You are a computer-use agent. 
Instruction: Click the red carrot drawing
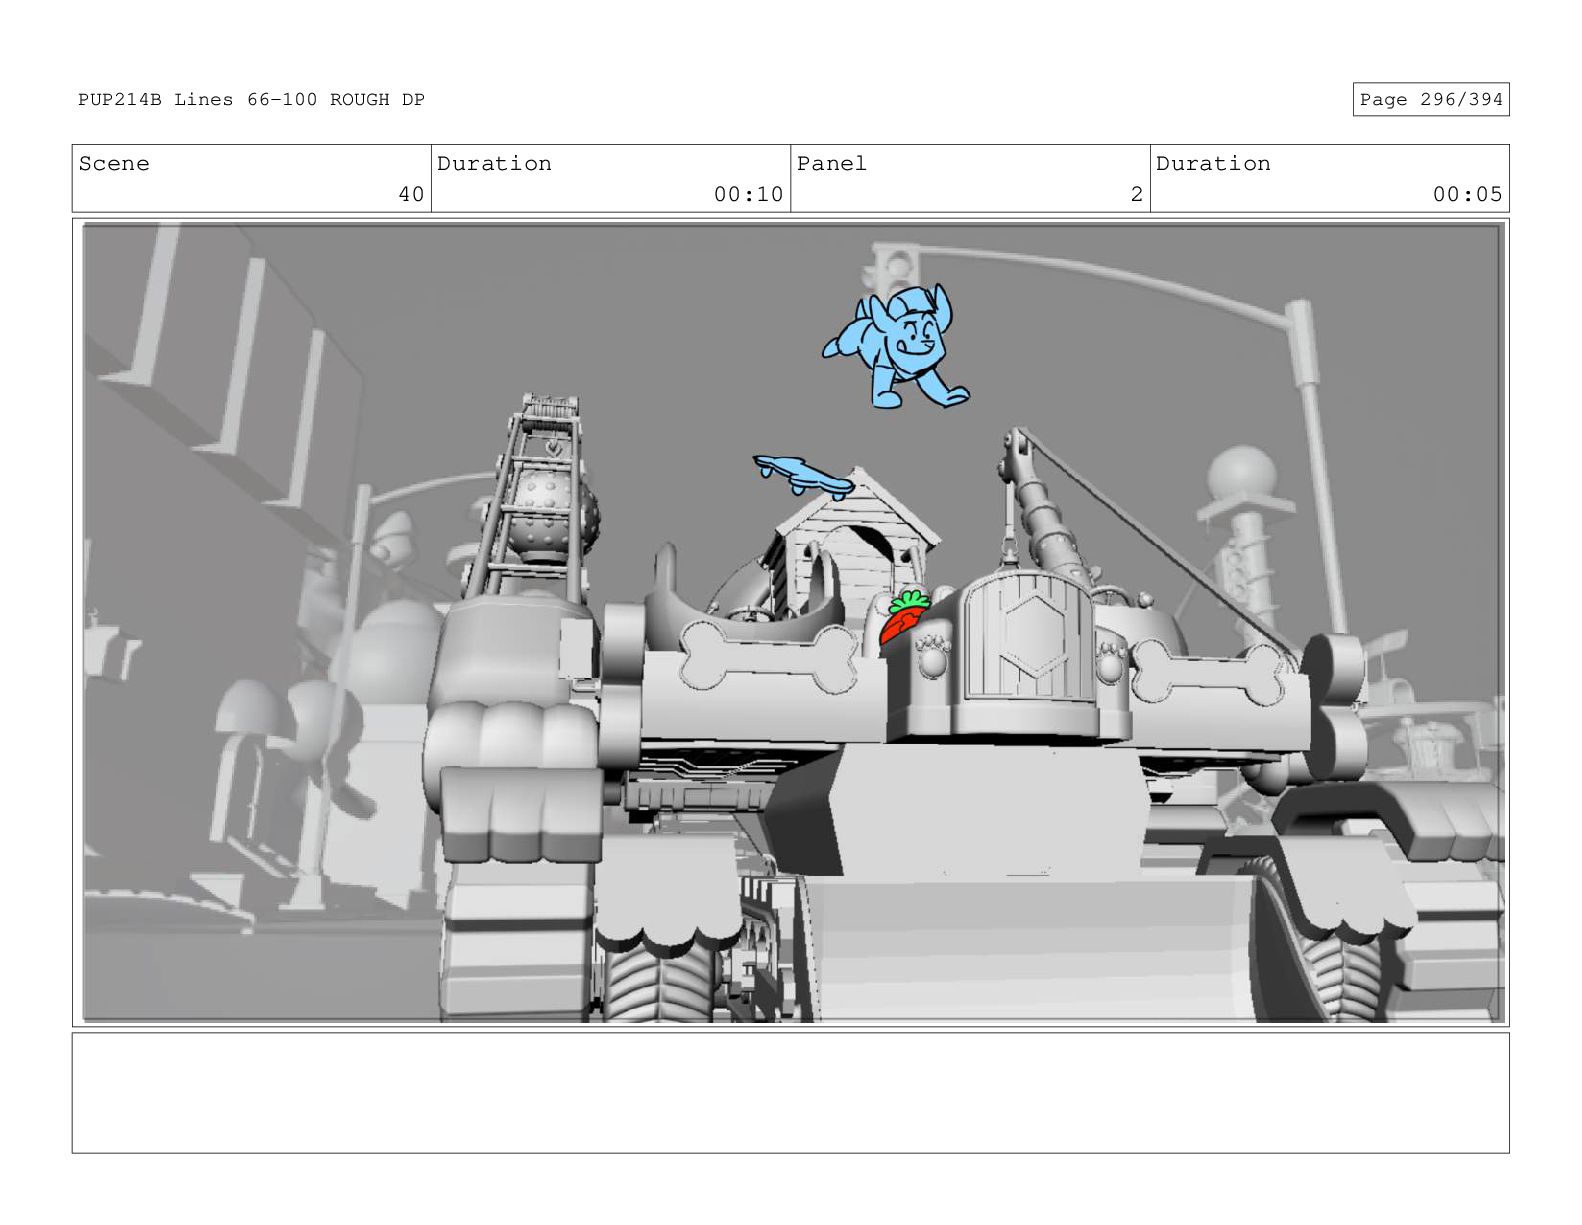[904, 616]
